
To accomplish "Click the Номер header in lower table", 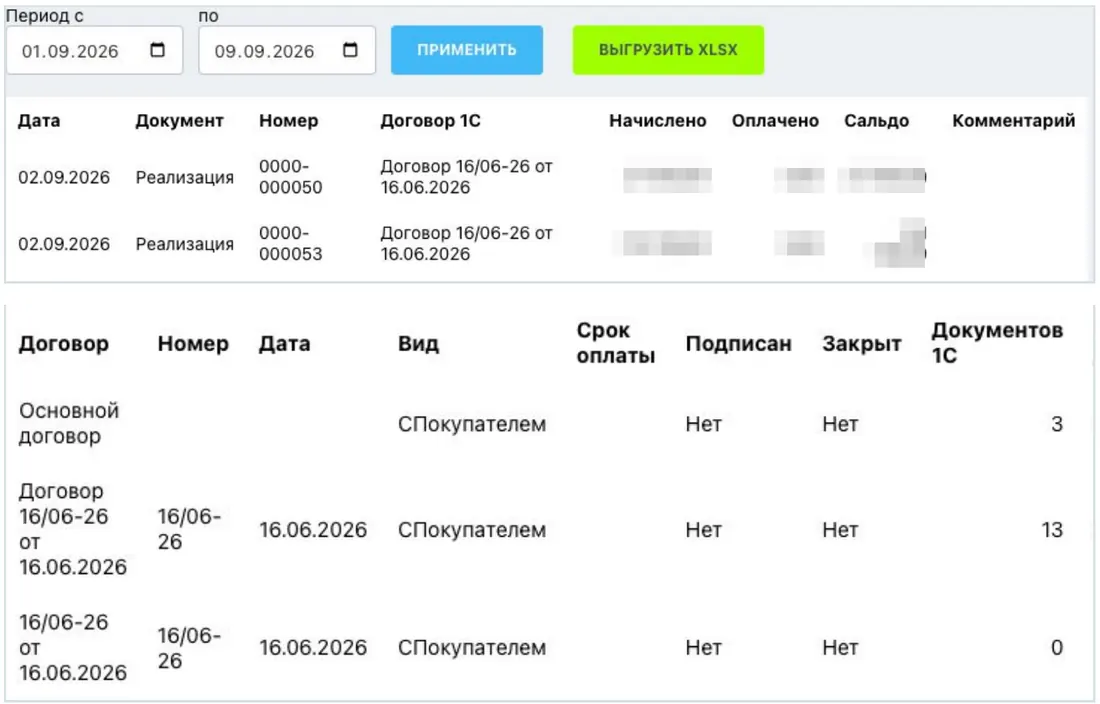I will click(x=193, y=344).
